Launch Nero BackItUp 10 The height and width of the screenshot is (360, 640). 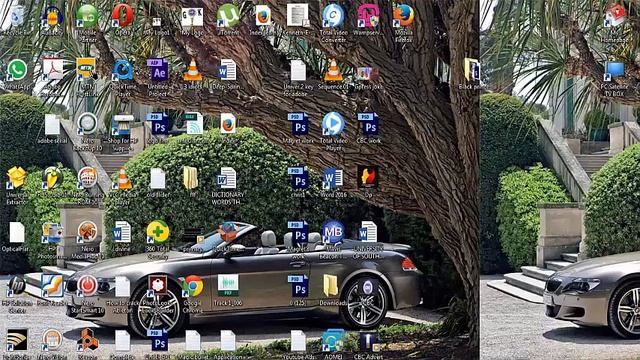(x=87, y=125)
